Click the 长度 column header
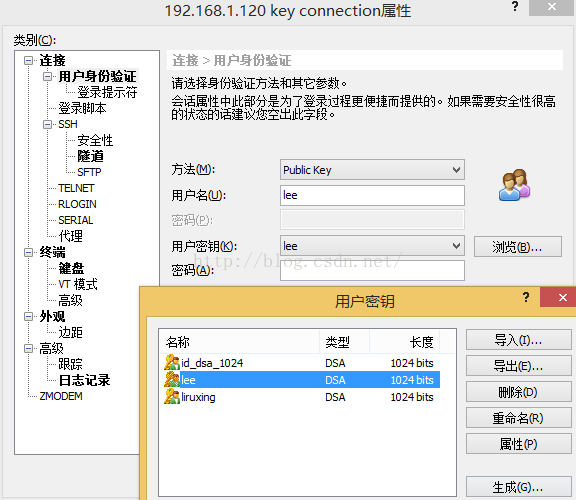The image size is (576, 500). click(x=404, y=342)
